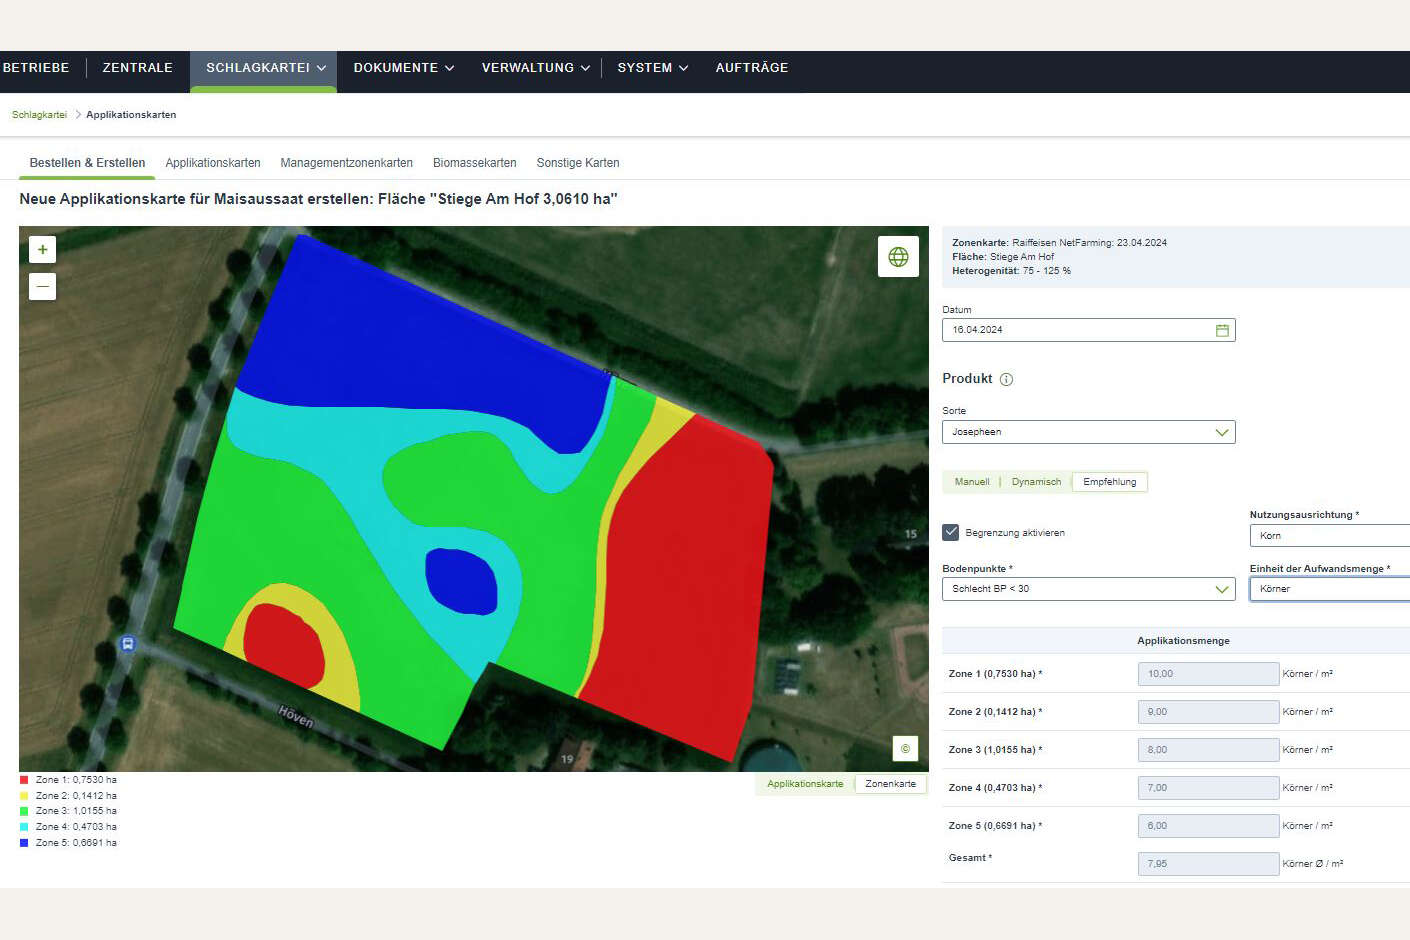The image size is (1410, 940).
Task: Expand the System menu
Action: [x=652, y=68]
